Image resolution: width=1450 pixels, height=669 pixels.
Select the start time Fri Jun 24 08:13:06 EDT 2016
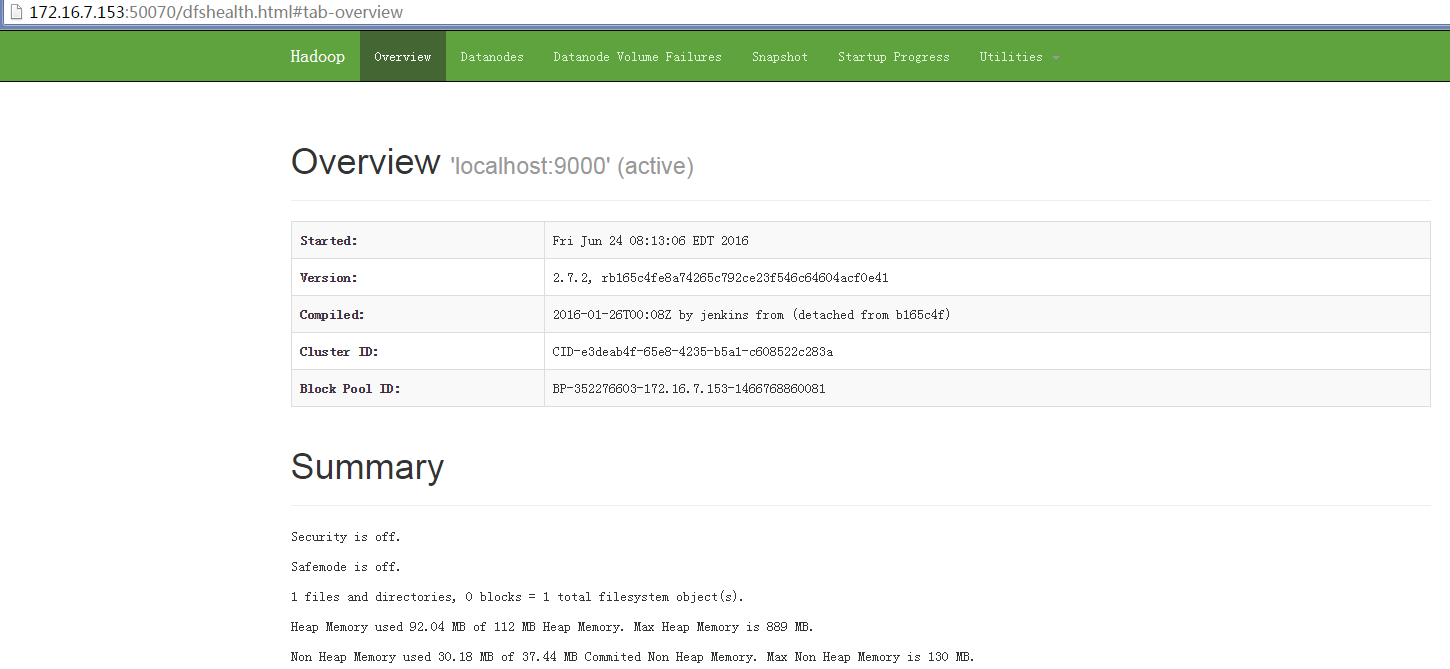tap(651, 241)
